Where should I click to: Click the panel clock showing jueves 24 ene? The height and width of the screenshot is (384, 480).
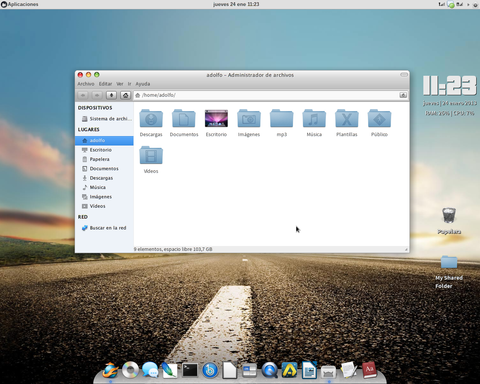236,4
